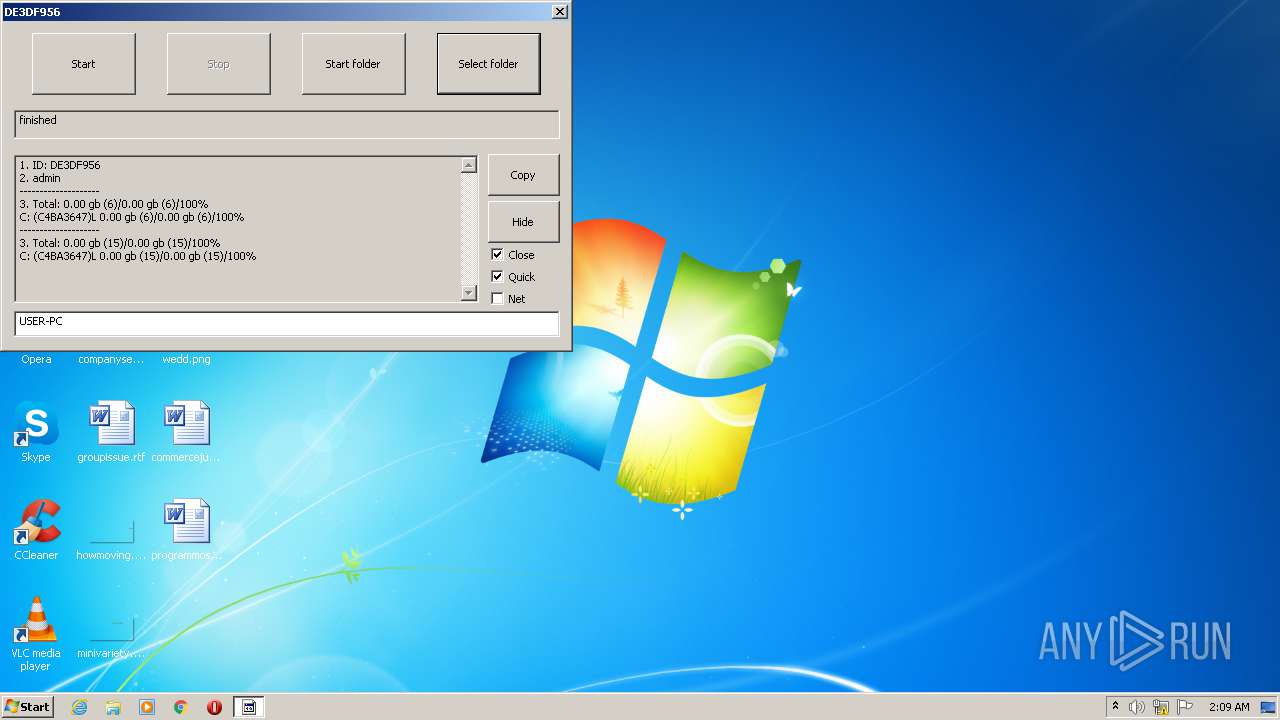Select the CCleaner desktop shortcut

point(36,530)
